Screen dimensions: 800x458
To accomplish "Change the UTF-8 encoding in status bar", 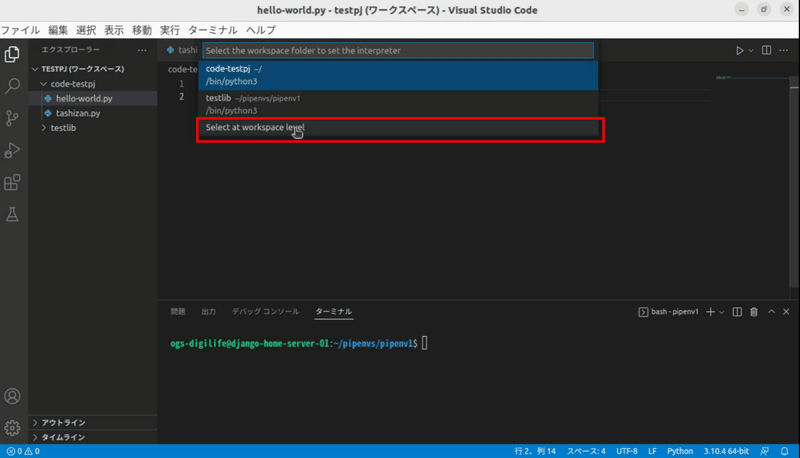I will [x=627, y=451].
